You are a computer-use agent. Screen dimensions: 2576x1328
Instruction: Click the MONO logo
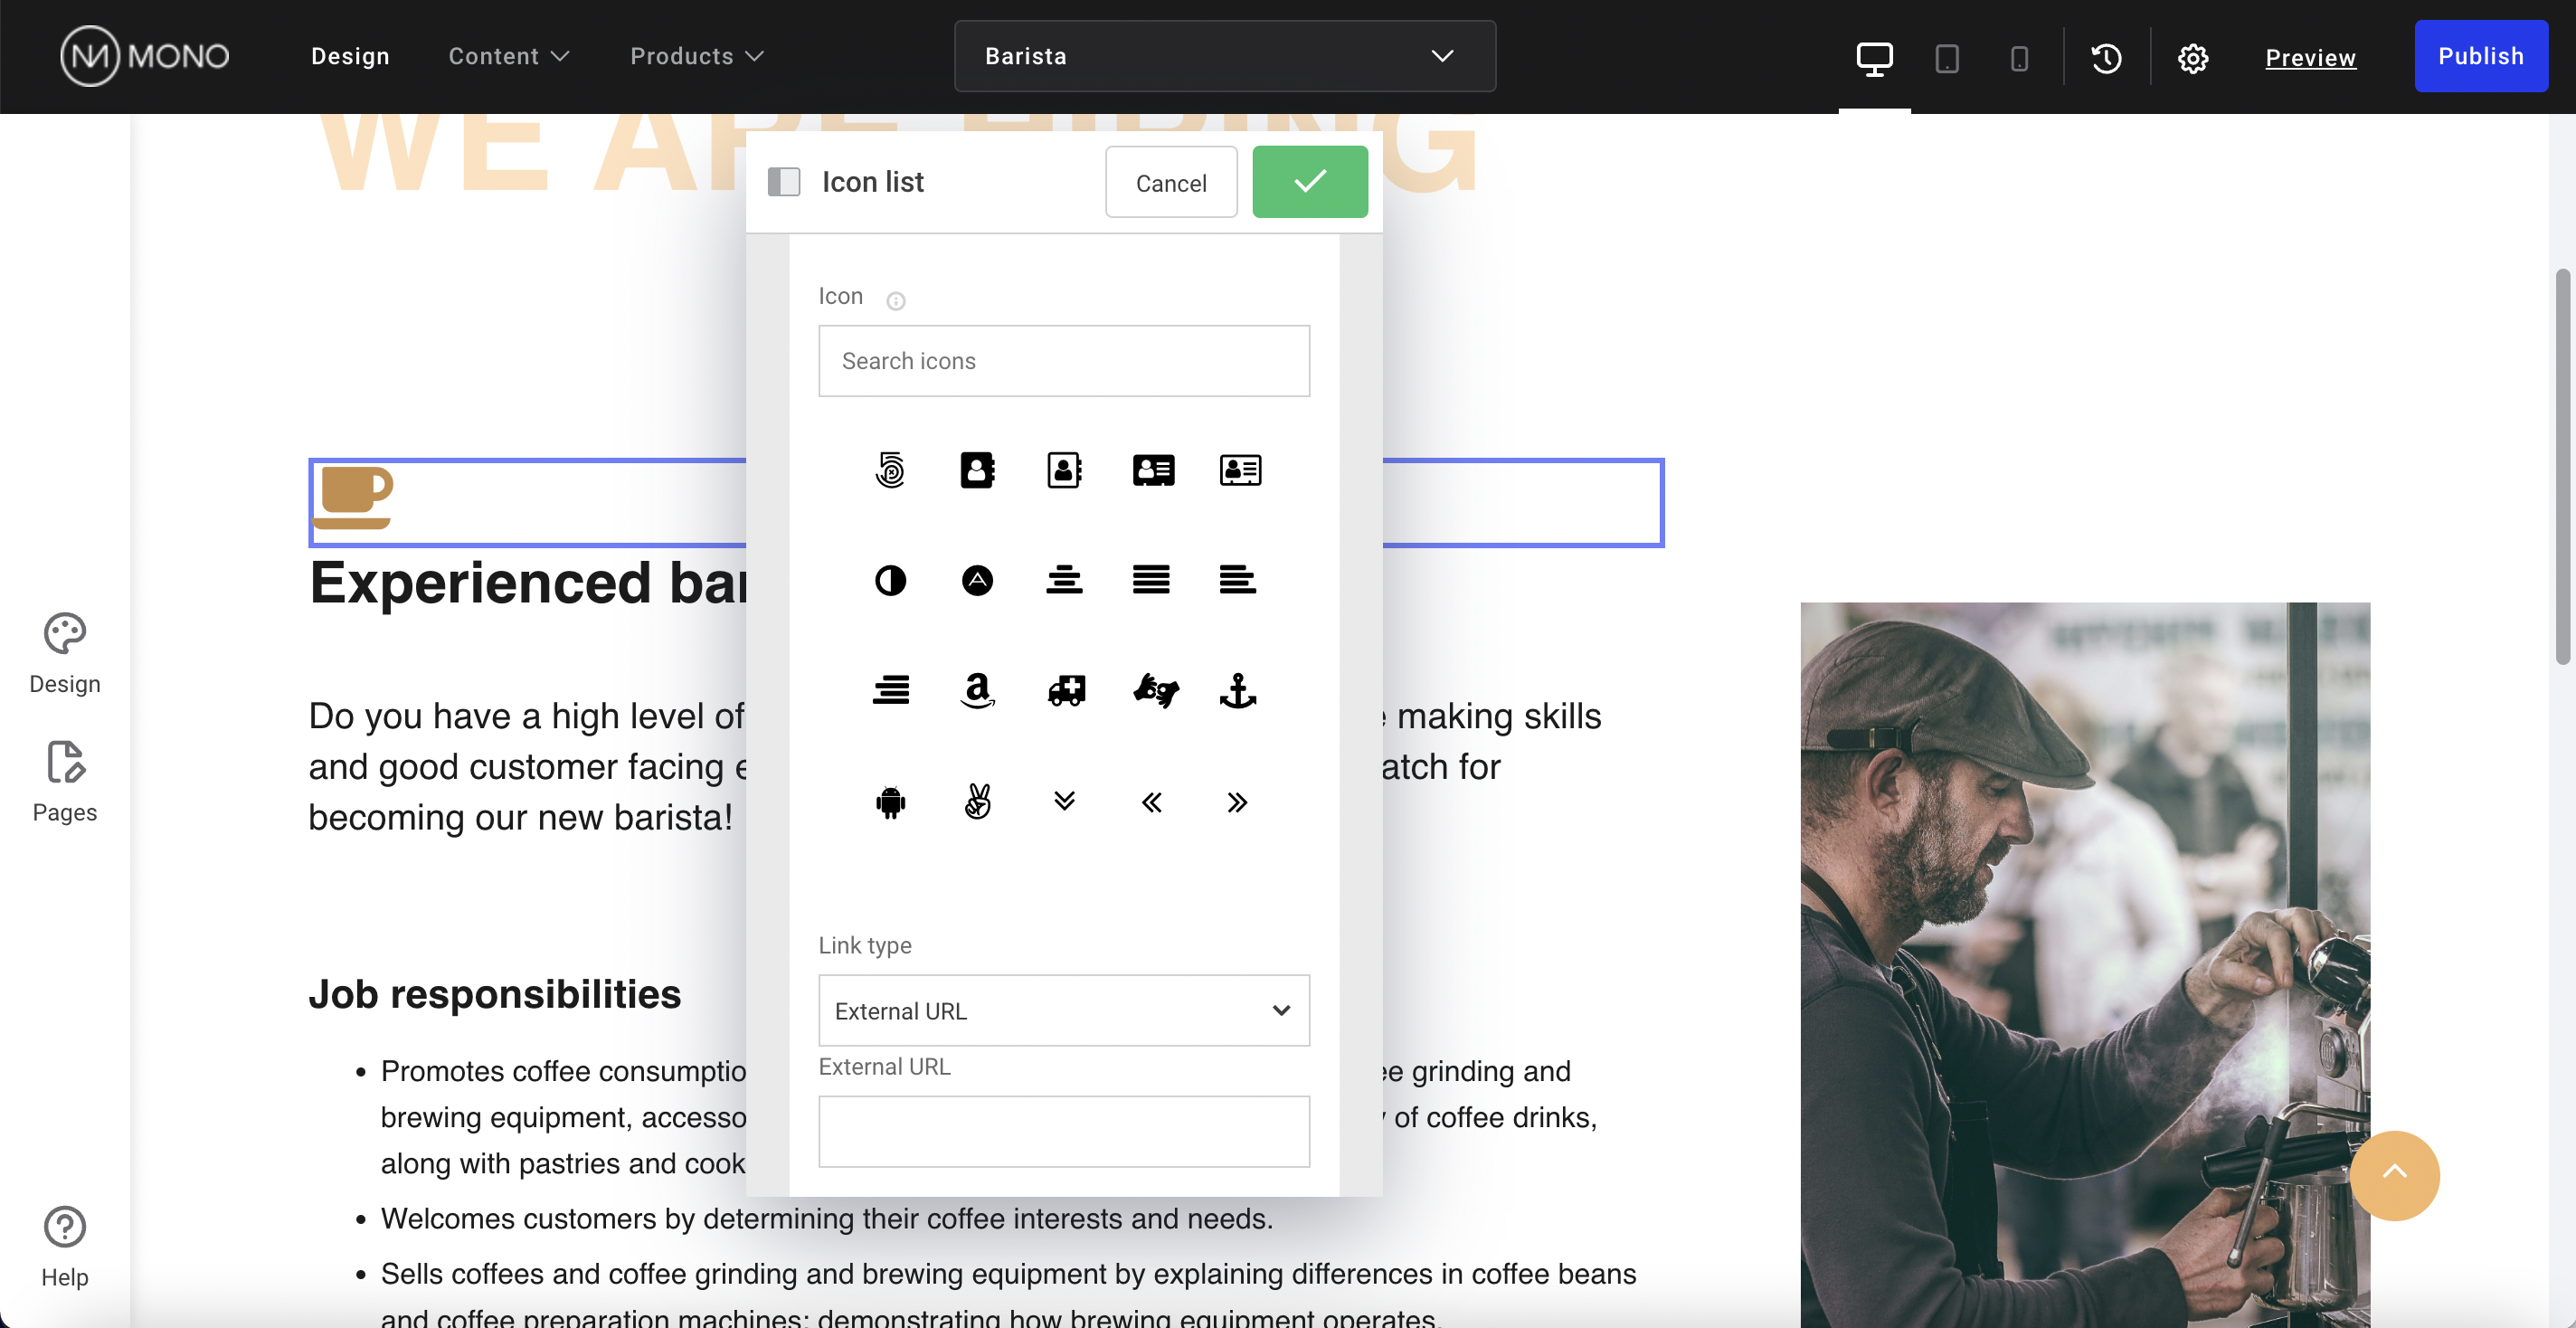point(145,56)
